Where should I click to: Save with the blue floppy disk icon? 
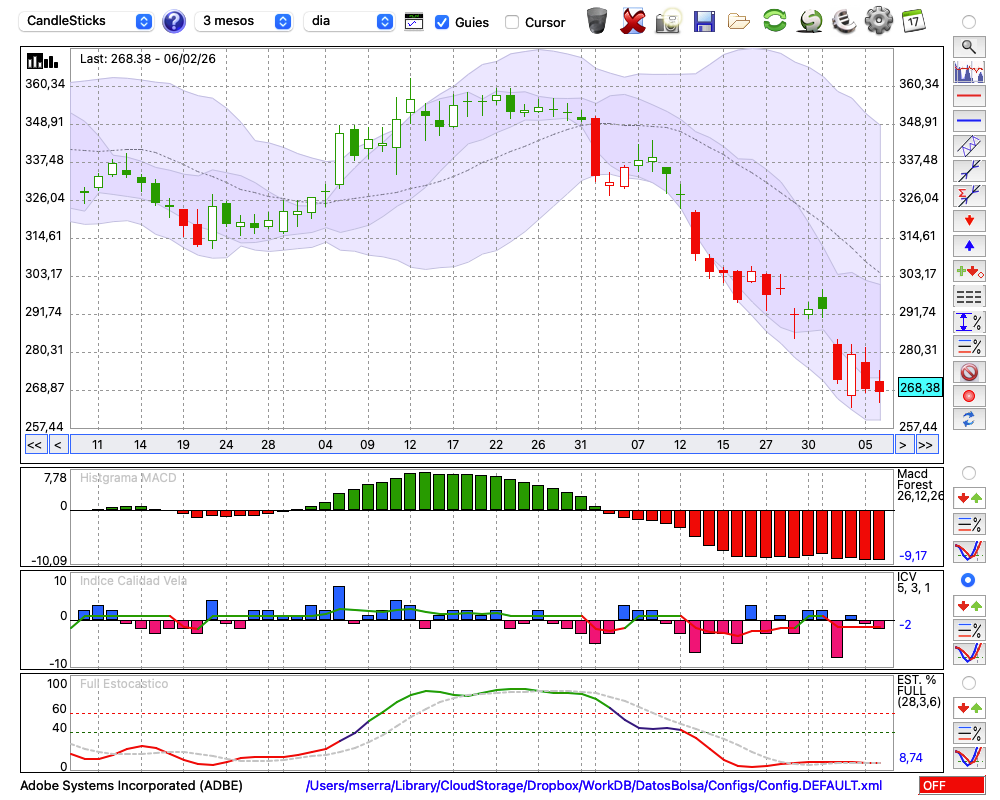point(704,21)
